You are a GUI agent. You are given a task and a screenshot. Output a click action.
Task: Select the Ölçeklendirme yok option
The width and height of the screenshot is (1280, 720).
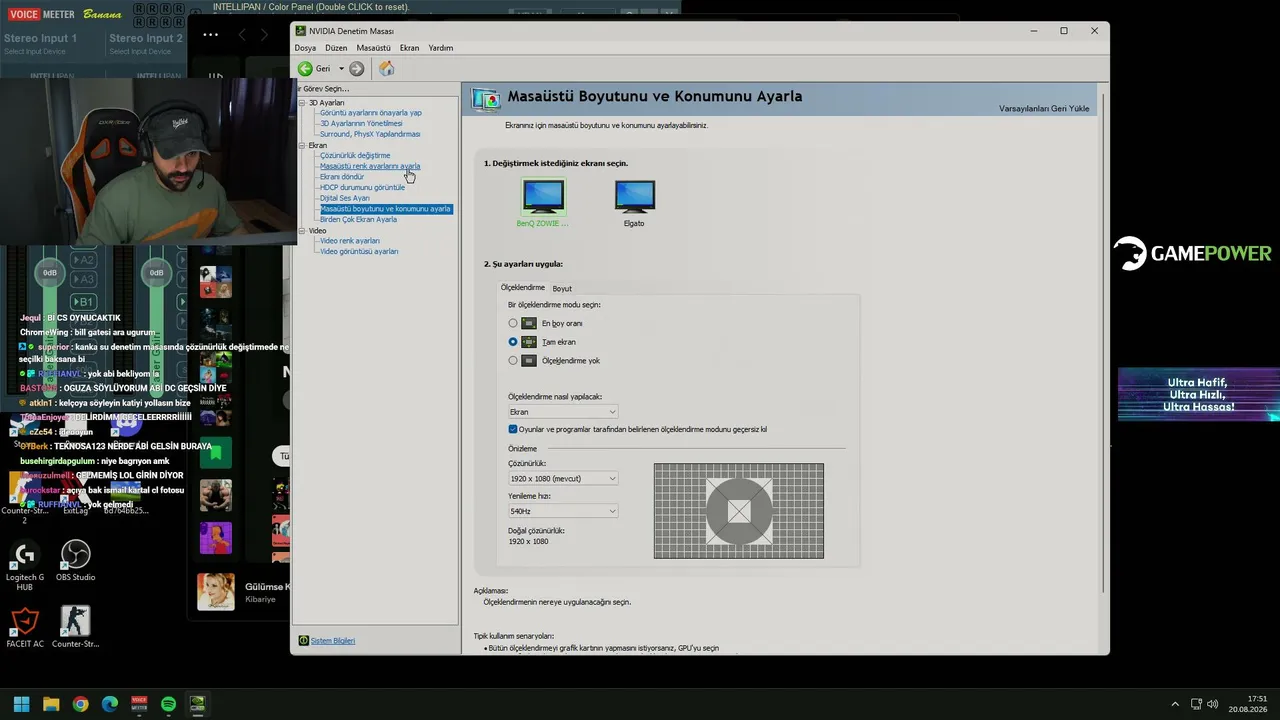(x=513, y=360)
